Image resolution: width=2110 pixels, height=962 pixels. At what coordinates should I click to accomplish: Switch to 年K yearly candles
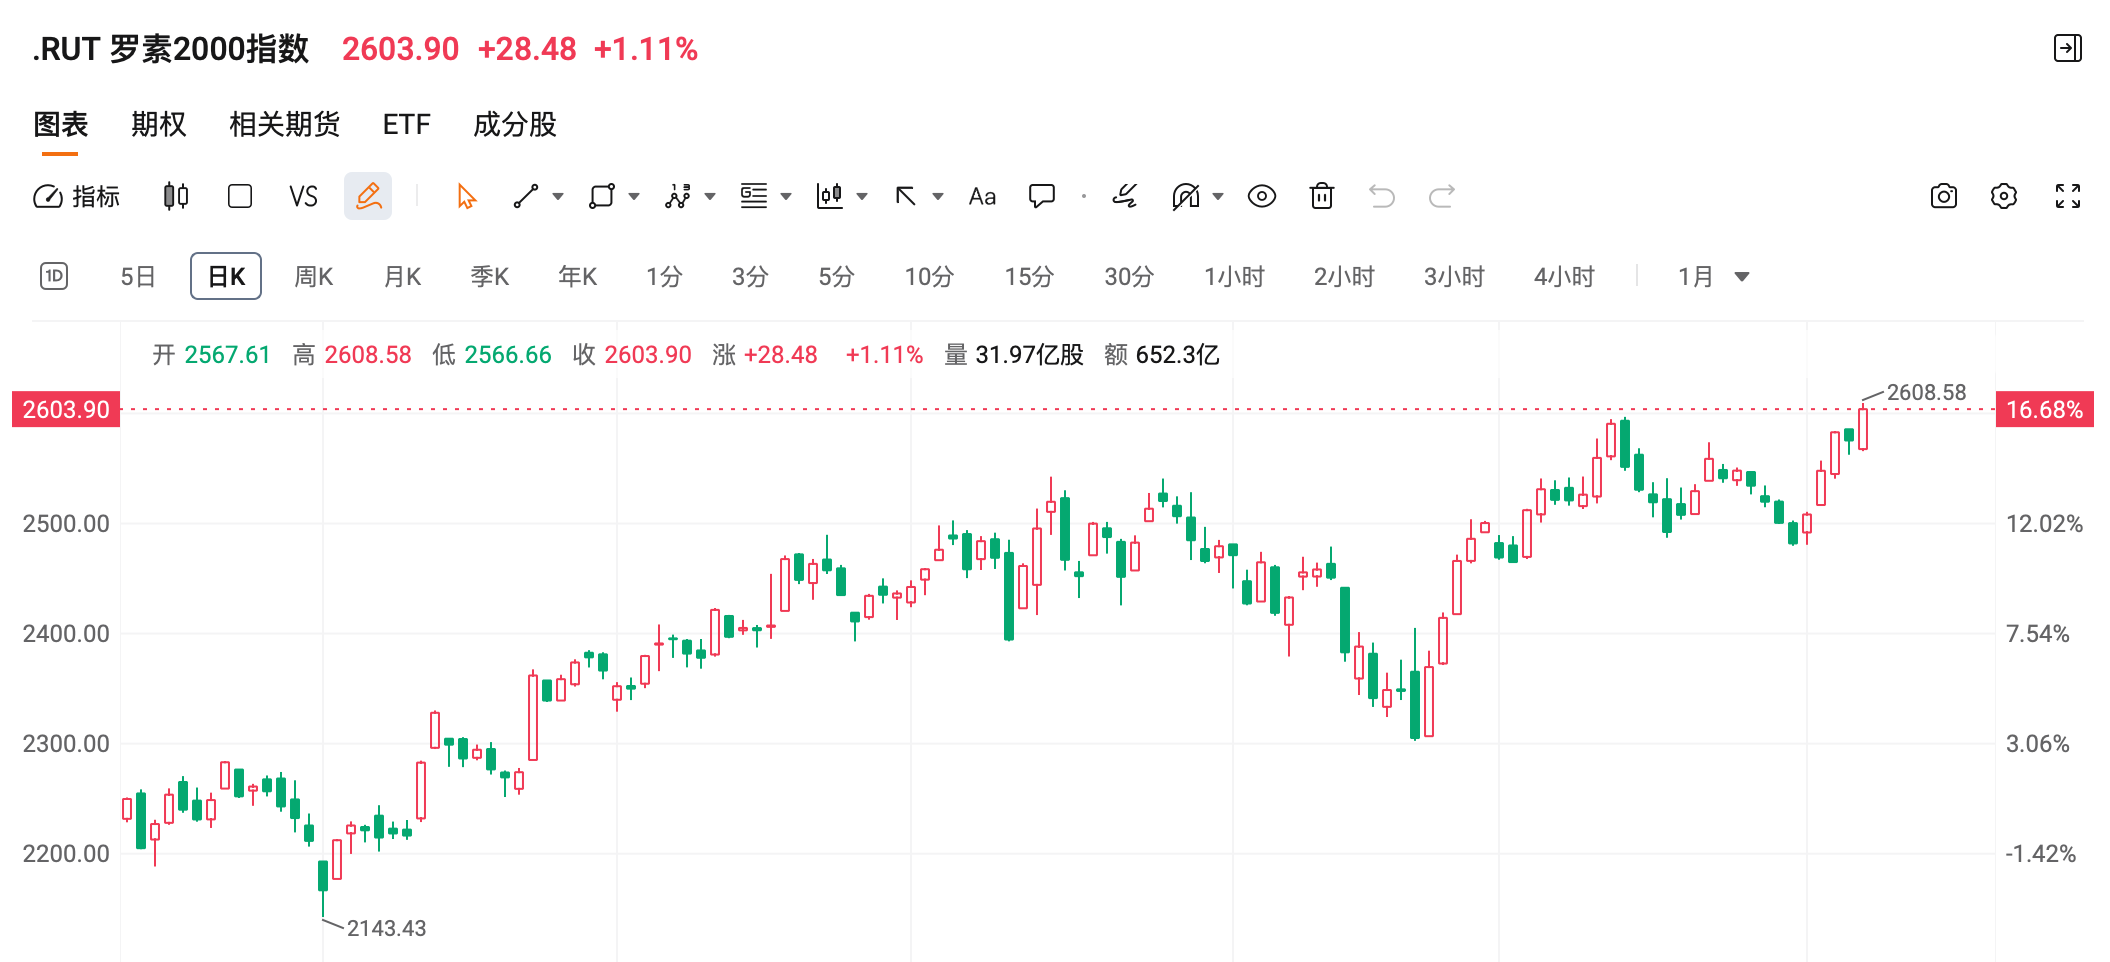point(578,277)
